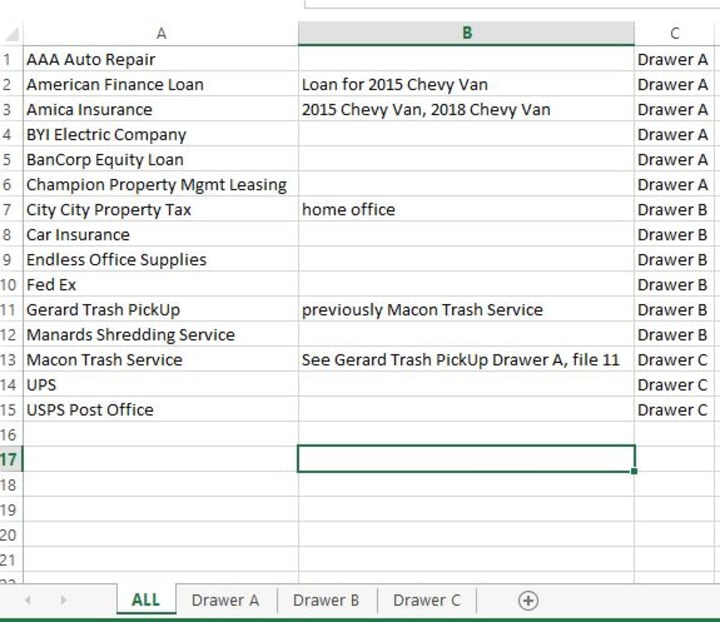Select Manards Shredding Service cell

(161, 335)
